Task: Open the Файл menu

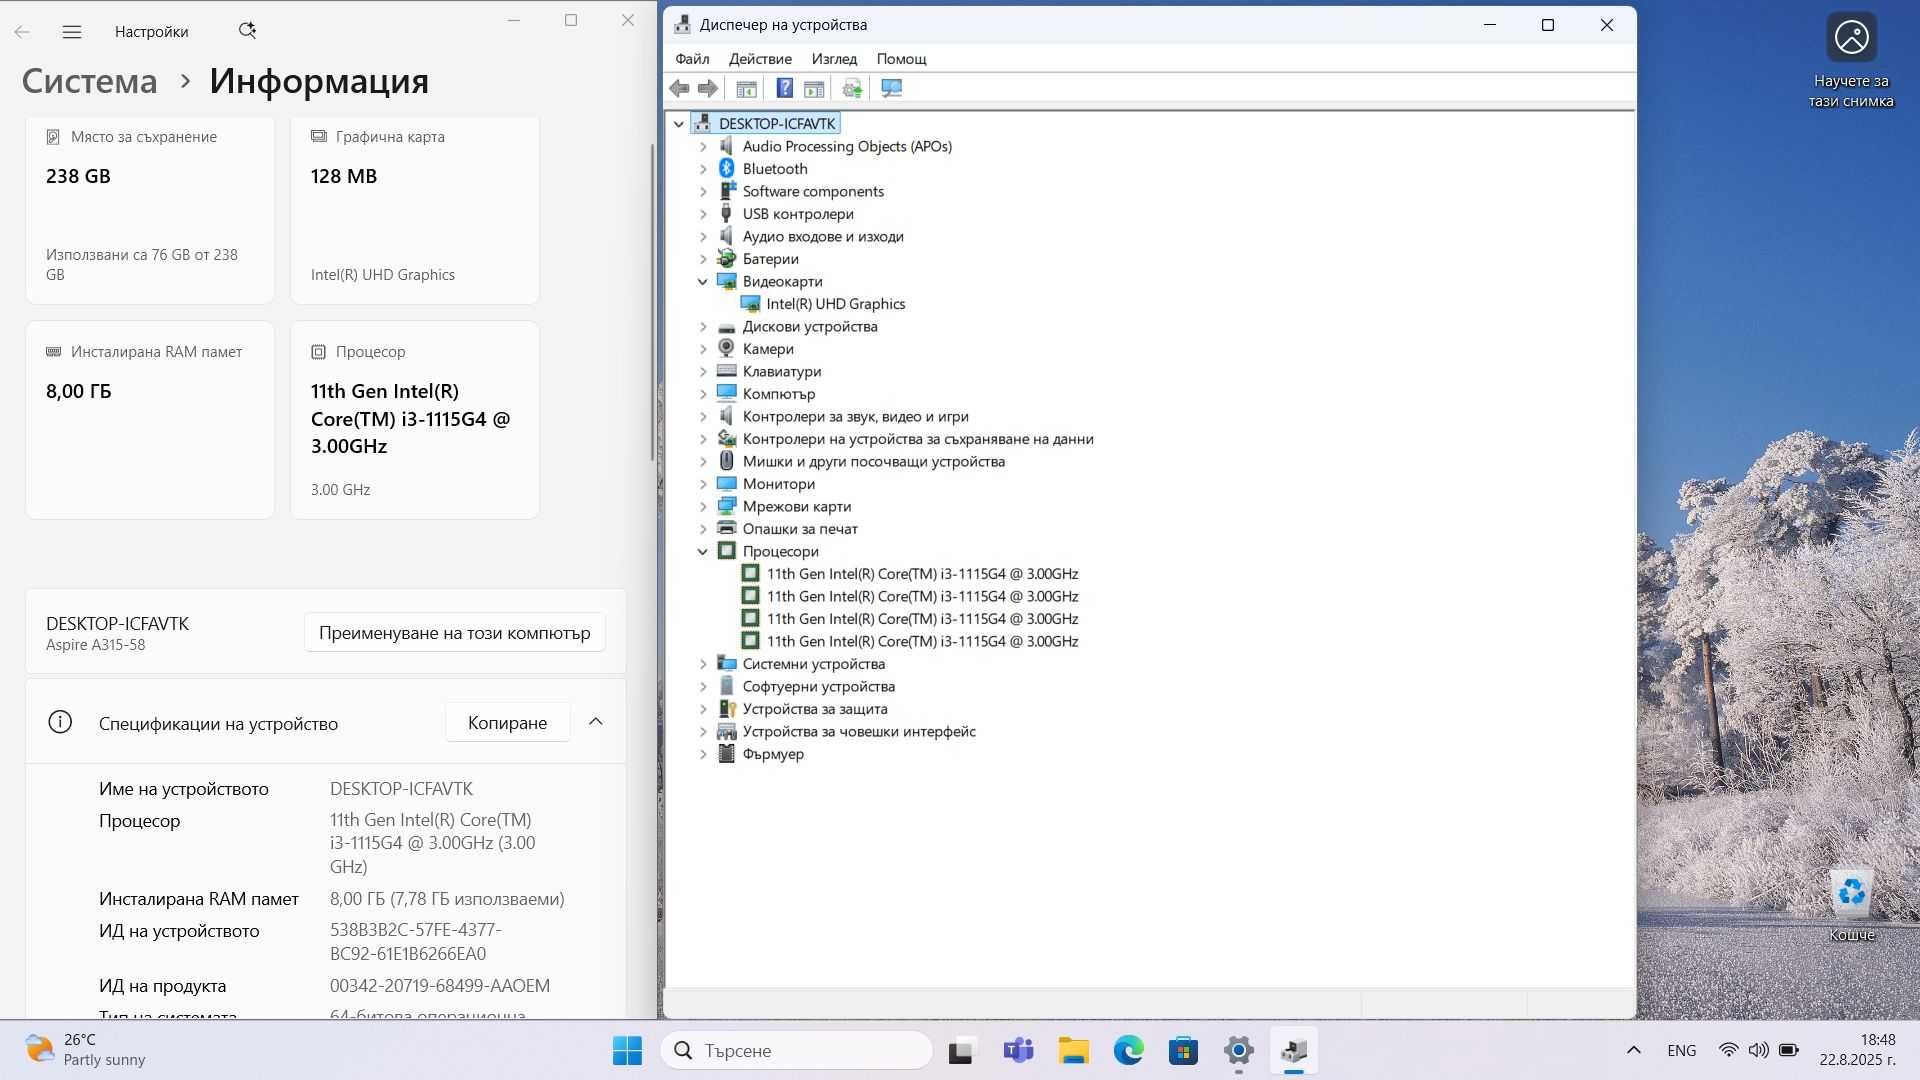Action: coord(692,59)
